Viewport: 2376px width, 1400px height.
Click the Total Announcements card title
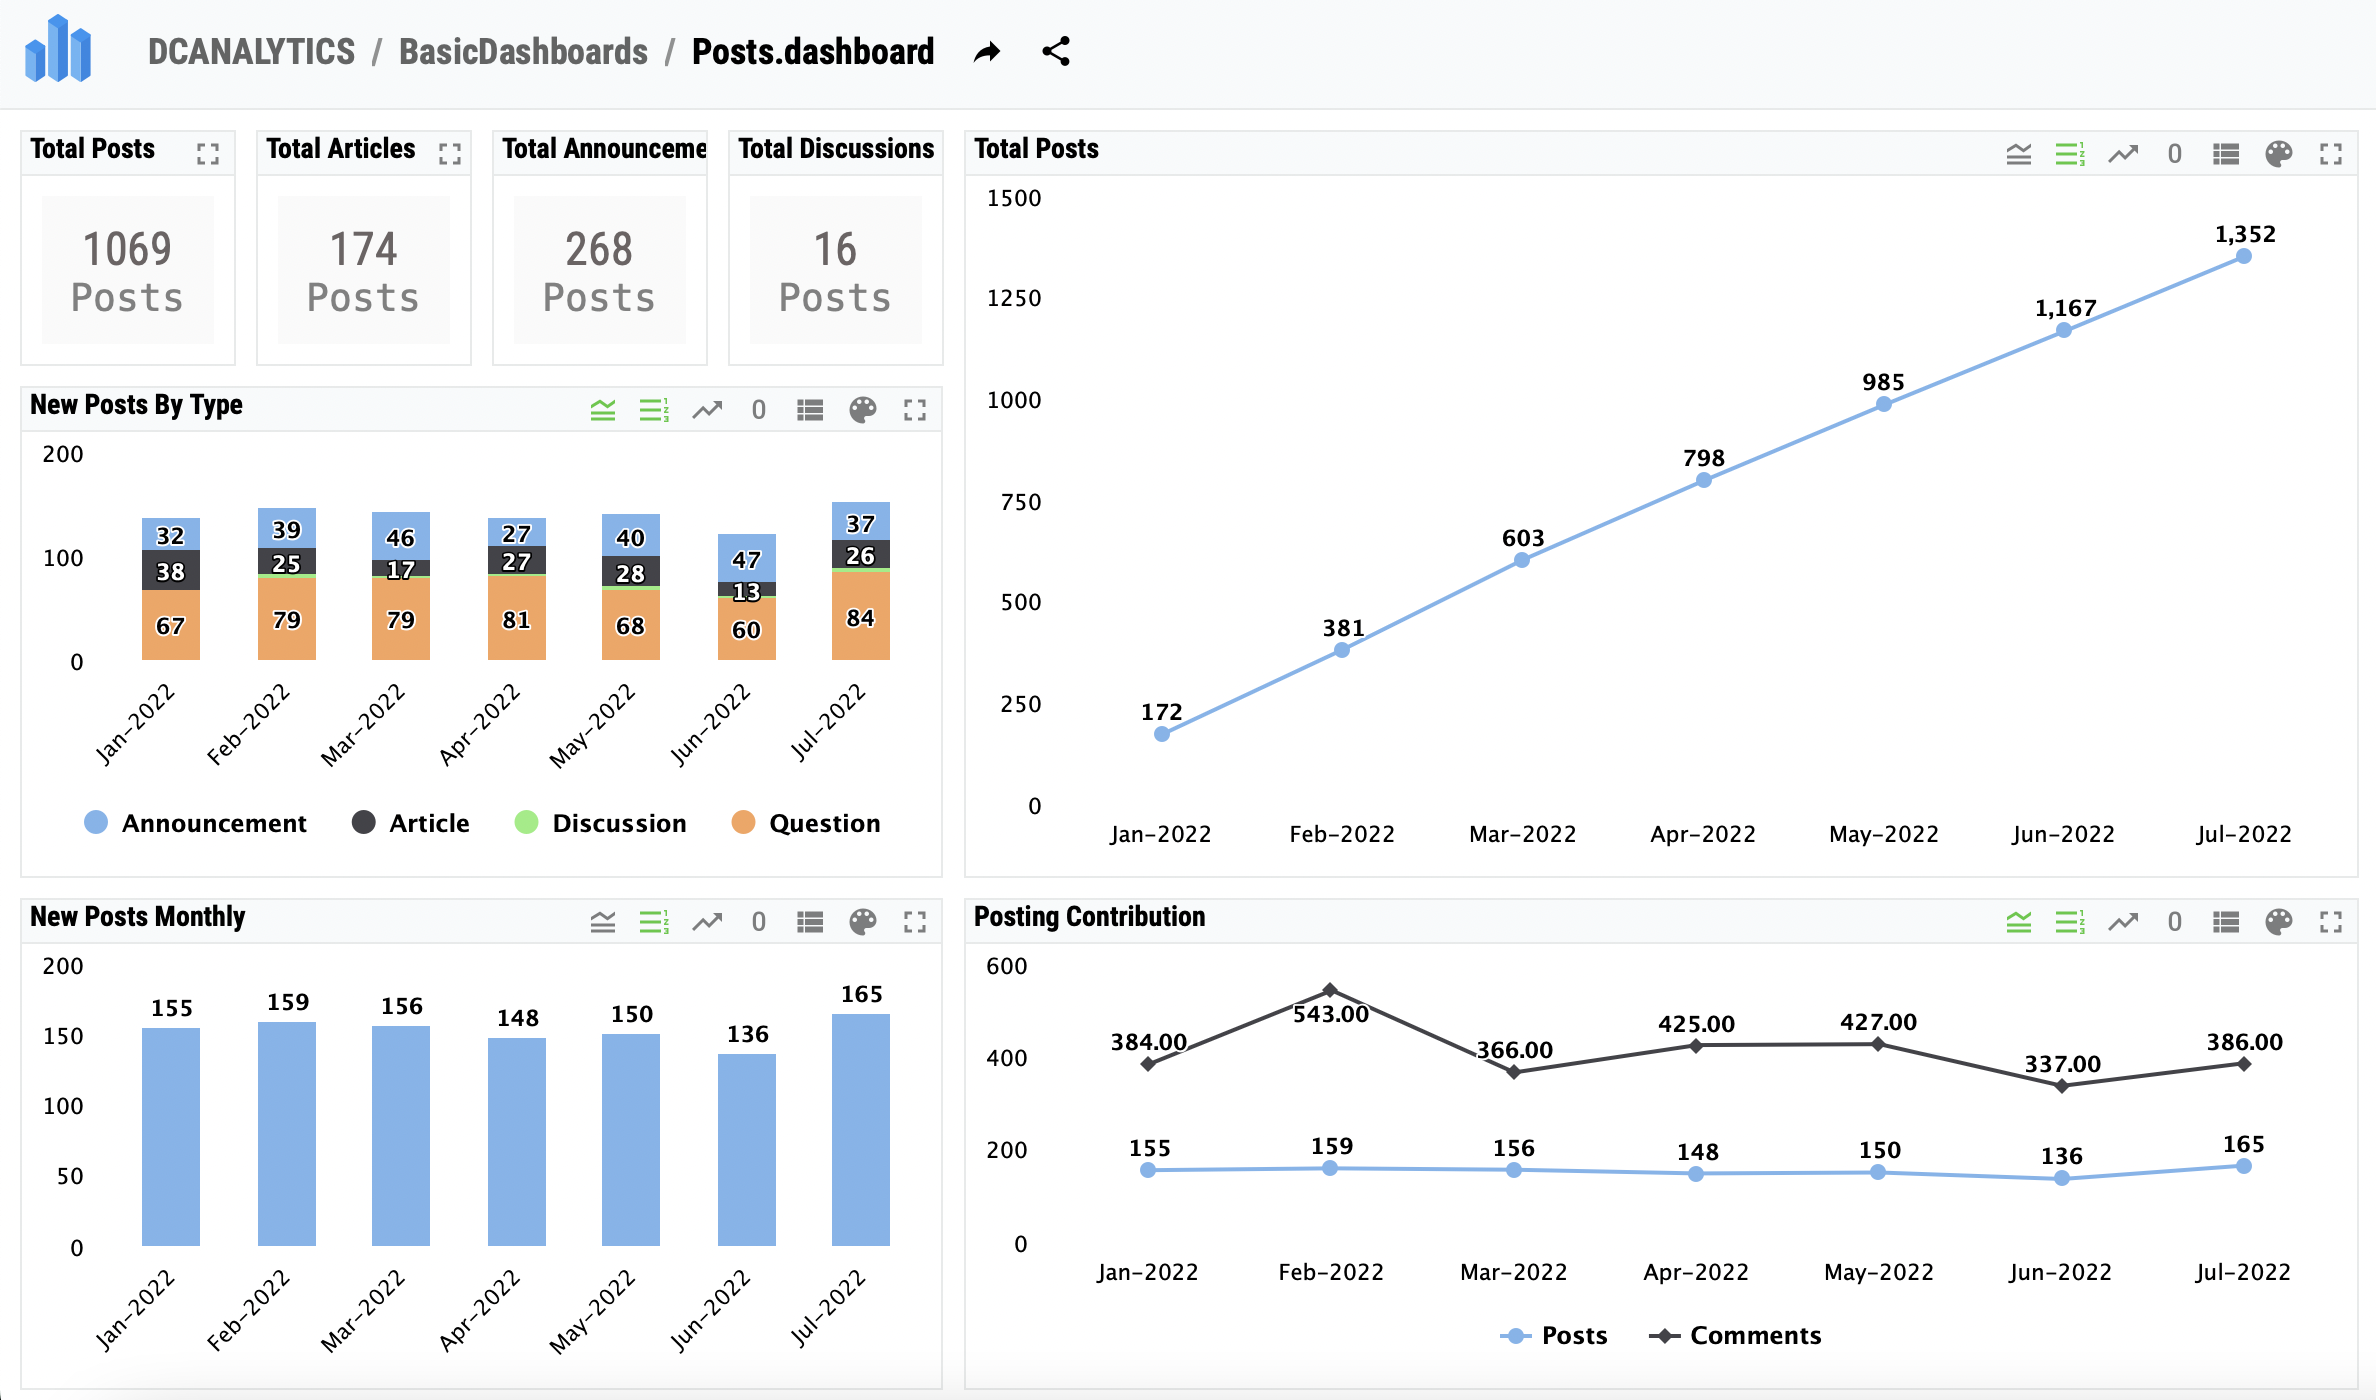[x=604, y=149]
